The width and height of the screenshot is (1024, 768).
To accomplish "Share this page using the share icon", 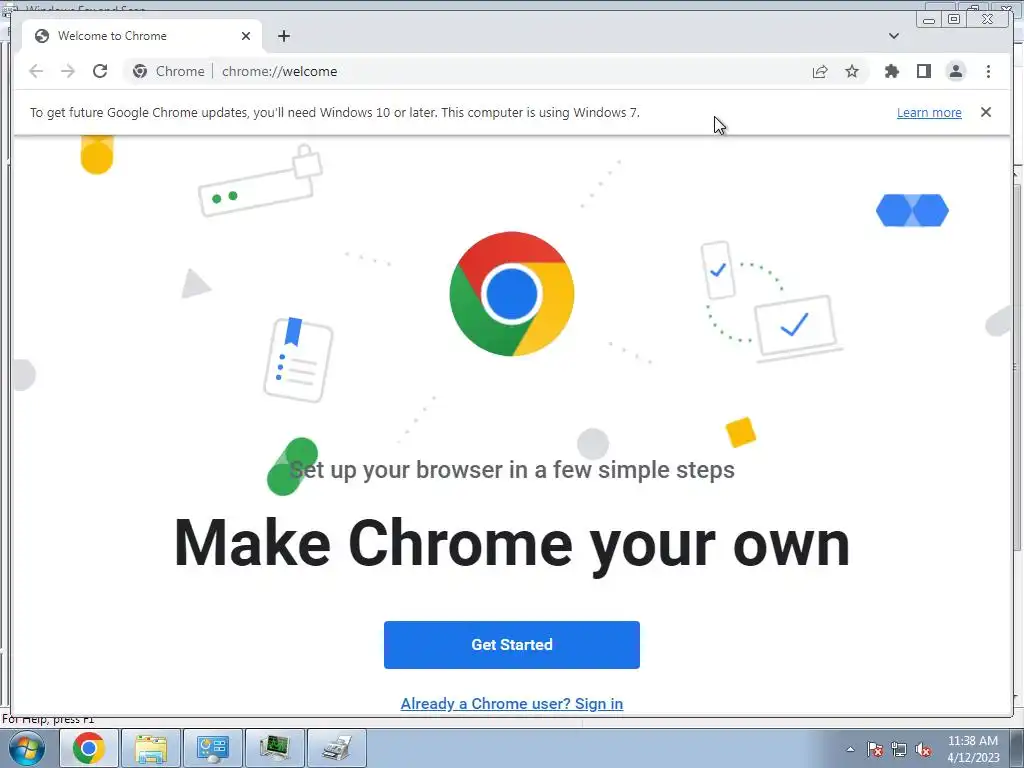I will point(820,71).
